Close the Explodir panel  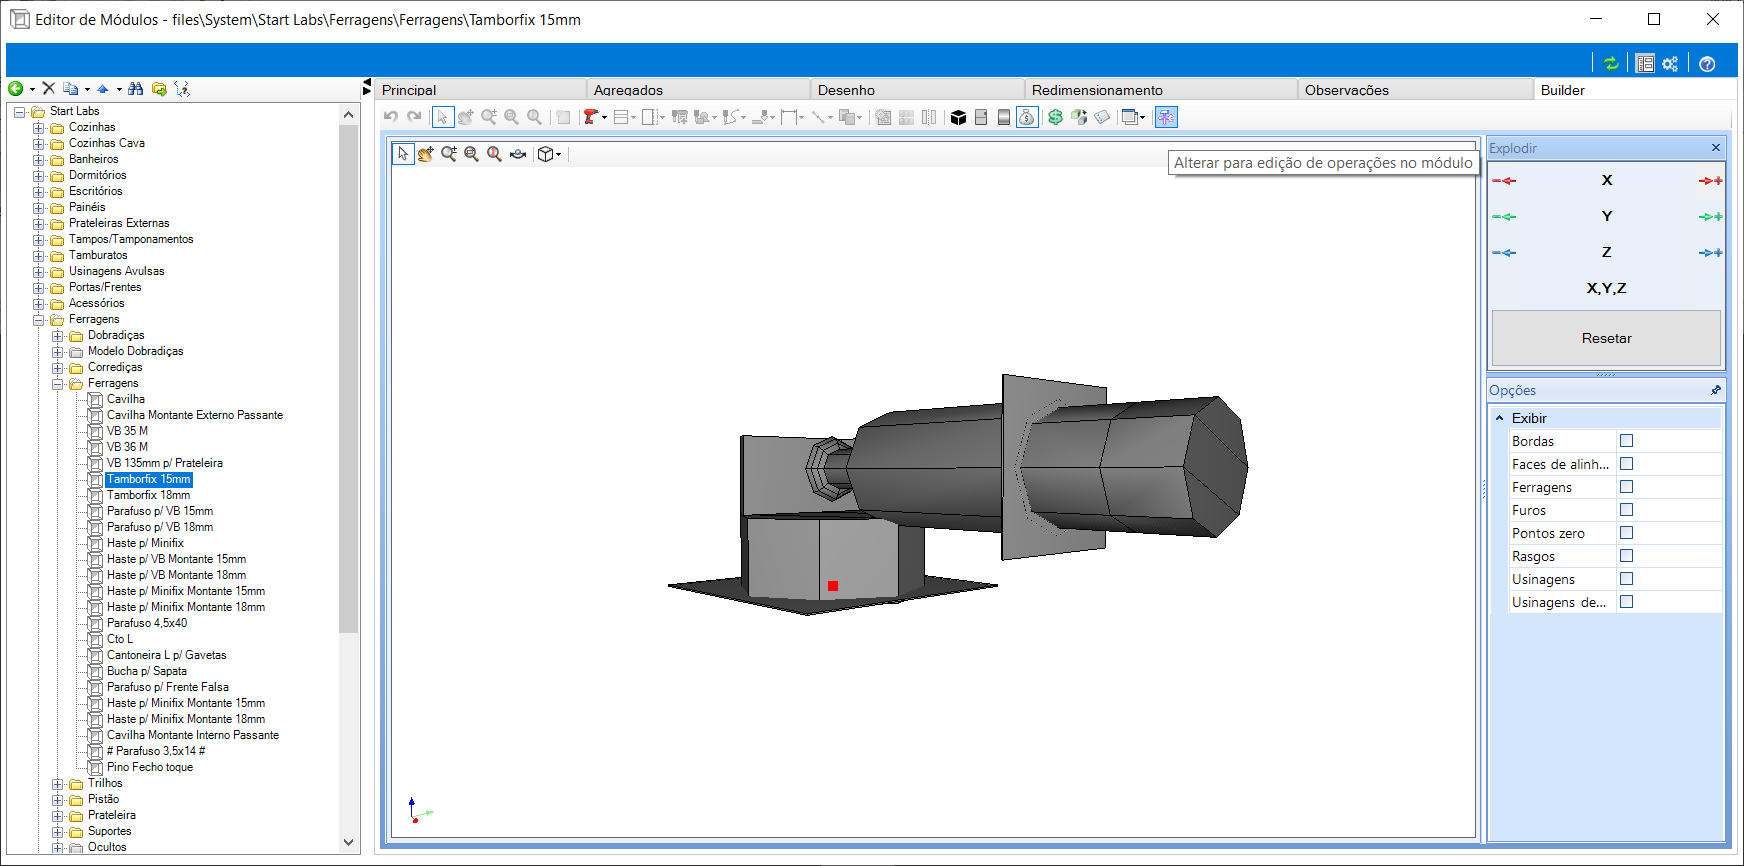click(x=1716, y=148)
